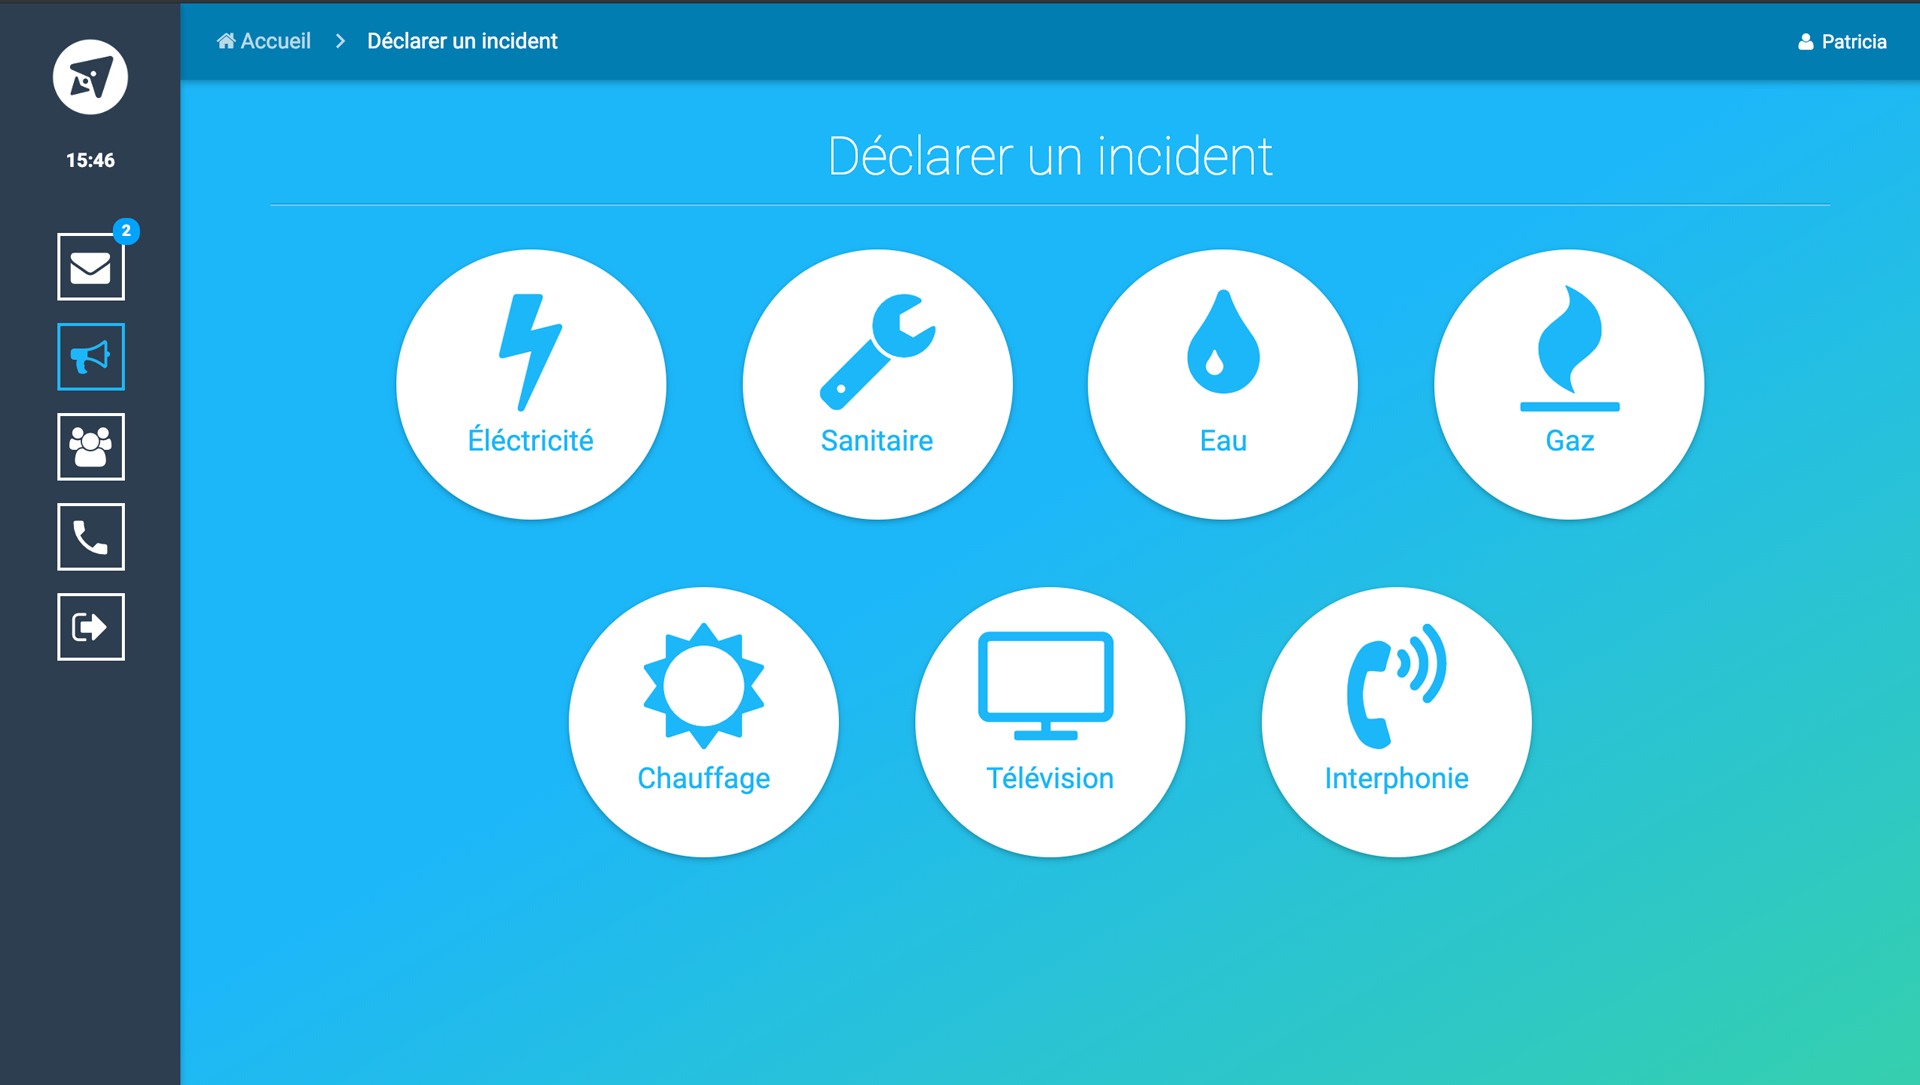Viewport: 1920px width, 1085px height.
Task: Open the phone handset sidebar icon
Action: point(90,537)
